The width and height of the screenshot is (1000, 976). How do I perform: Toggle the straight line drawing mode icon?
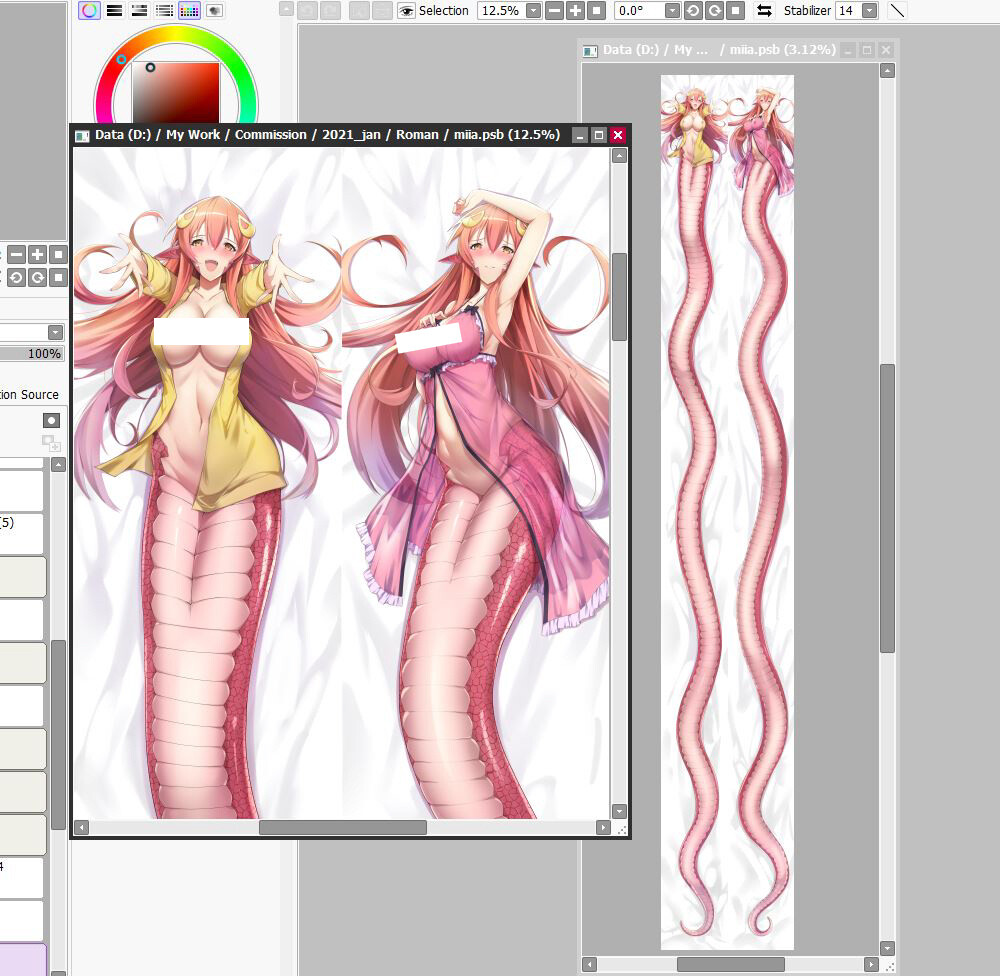897,11
